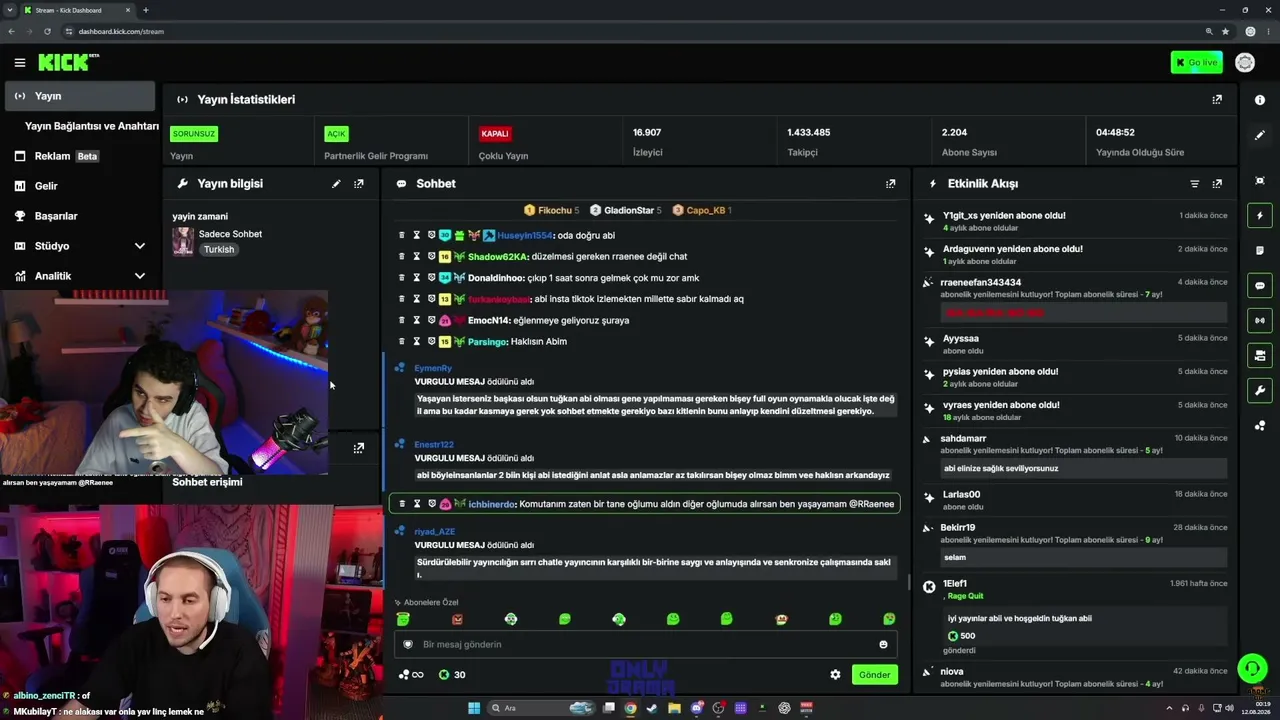Open Capo_KB's leaderboard entry

pyautogui.click(x=702, y=211)
